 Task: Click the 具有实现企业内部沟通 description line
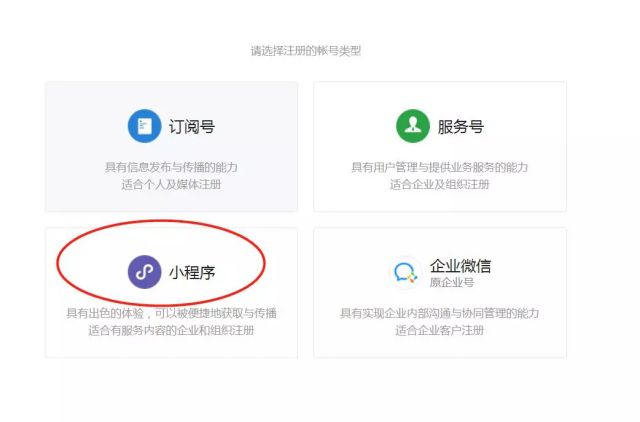[440, 313]
